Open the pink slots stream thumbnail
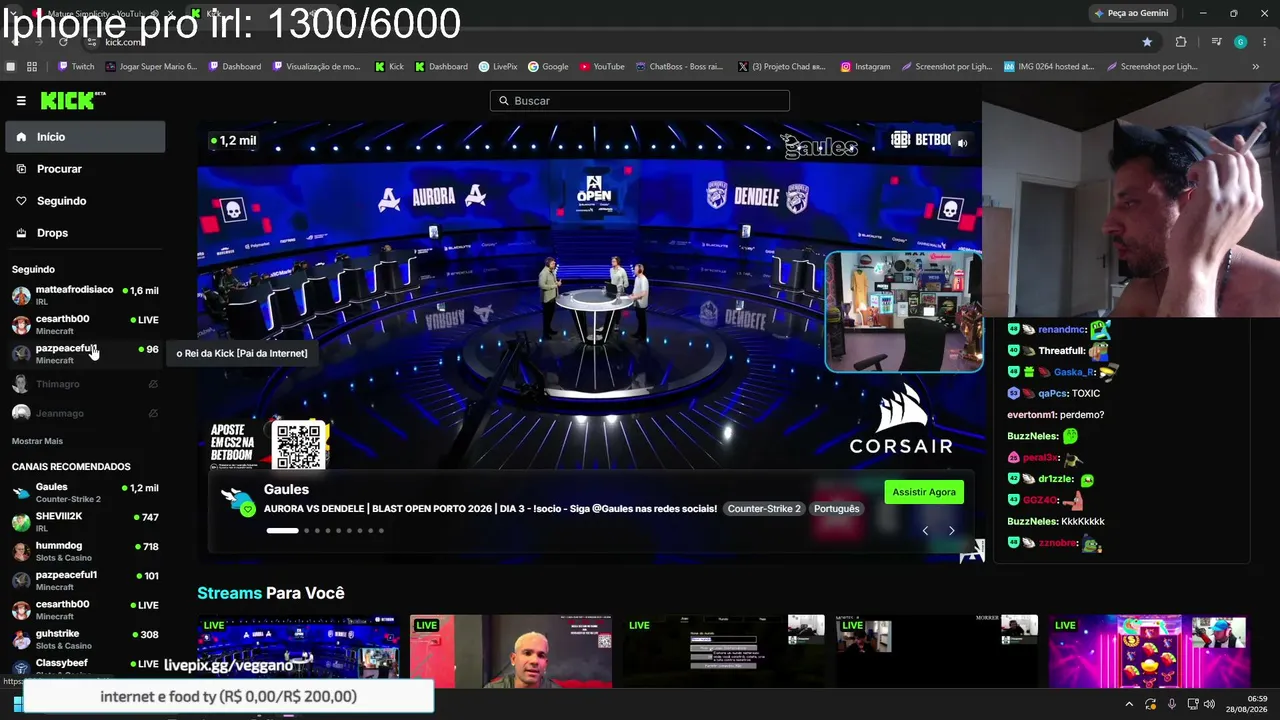 (1148, 652)
